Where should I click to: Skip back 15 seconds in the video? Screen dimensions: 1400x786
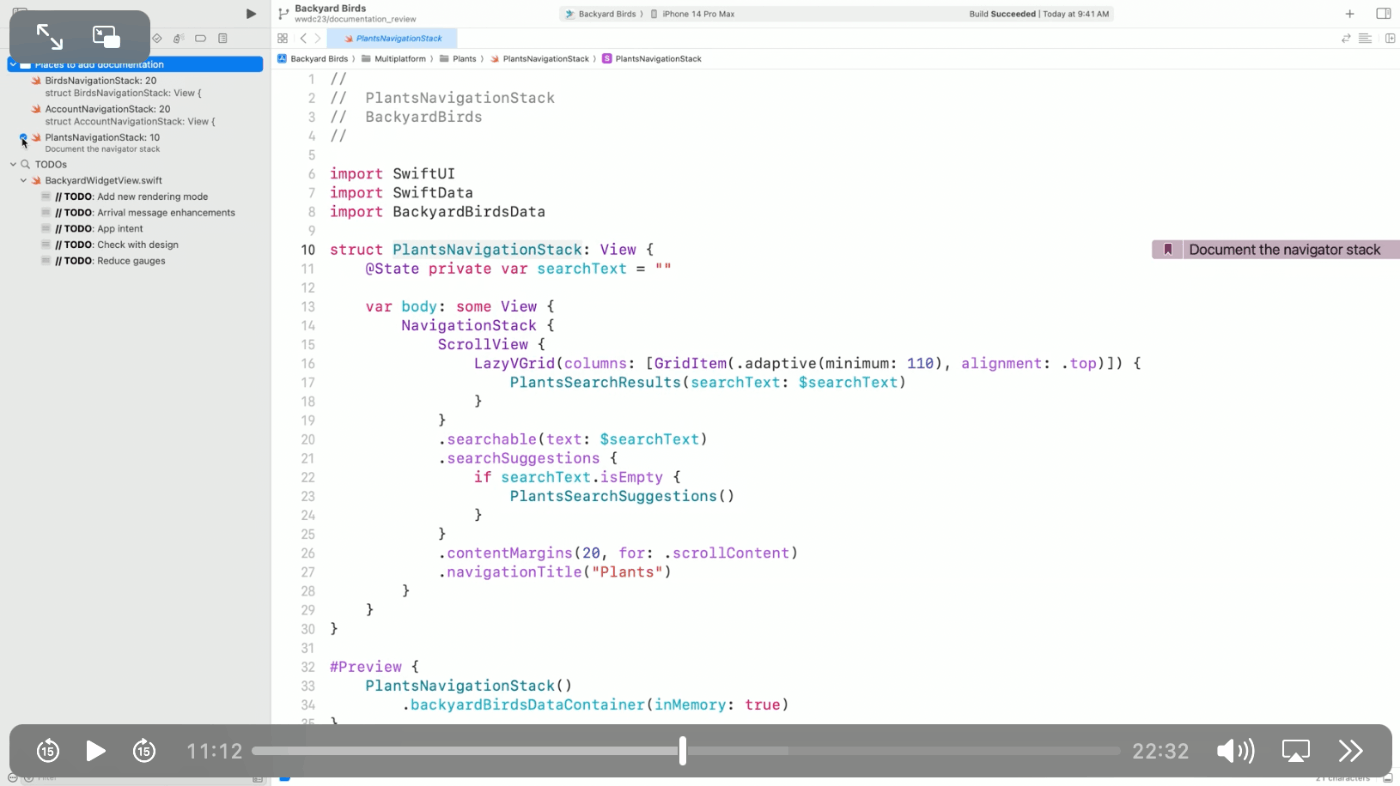pos(48,751)
